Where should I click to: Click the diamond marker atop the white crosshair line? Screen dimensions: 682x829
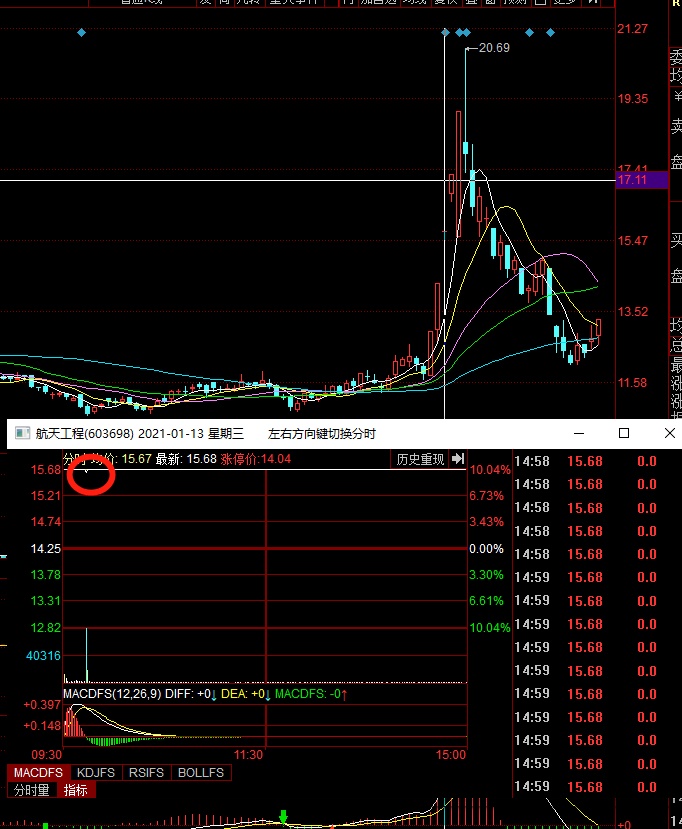pyautogui.click(x=445, y=33)
